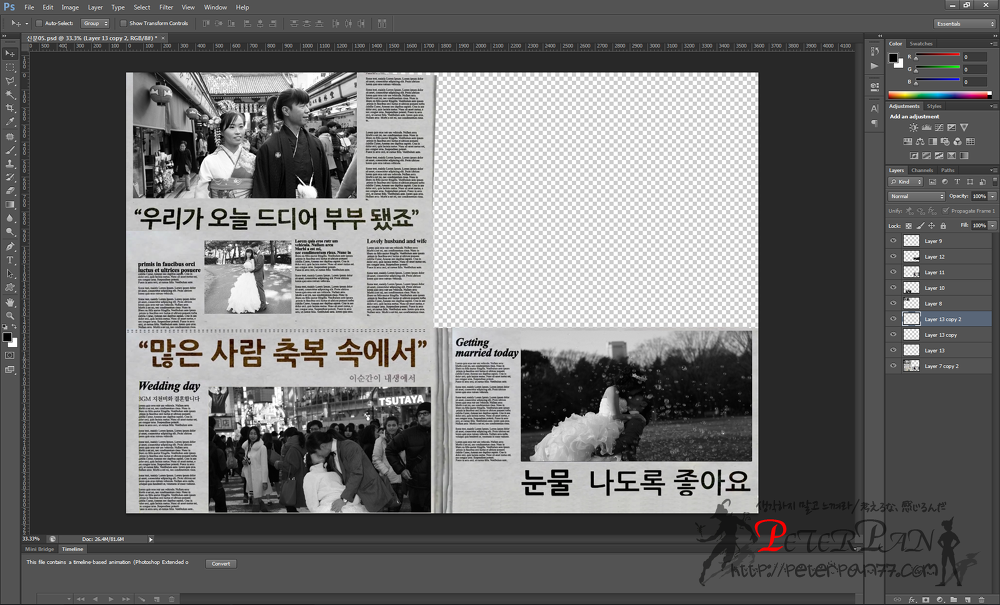Open the Group dropdown in options bar

coord(95,23)
